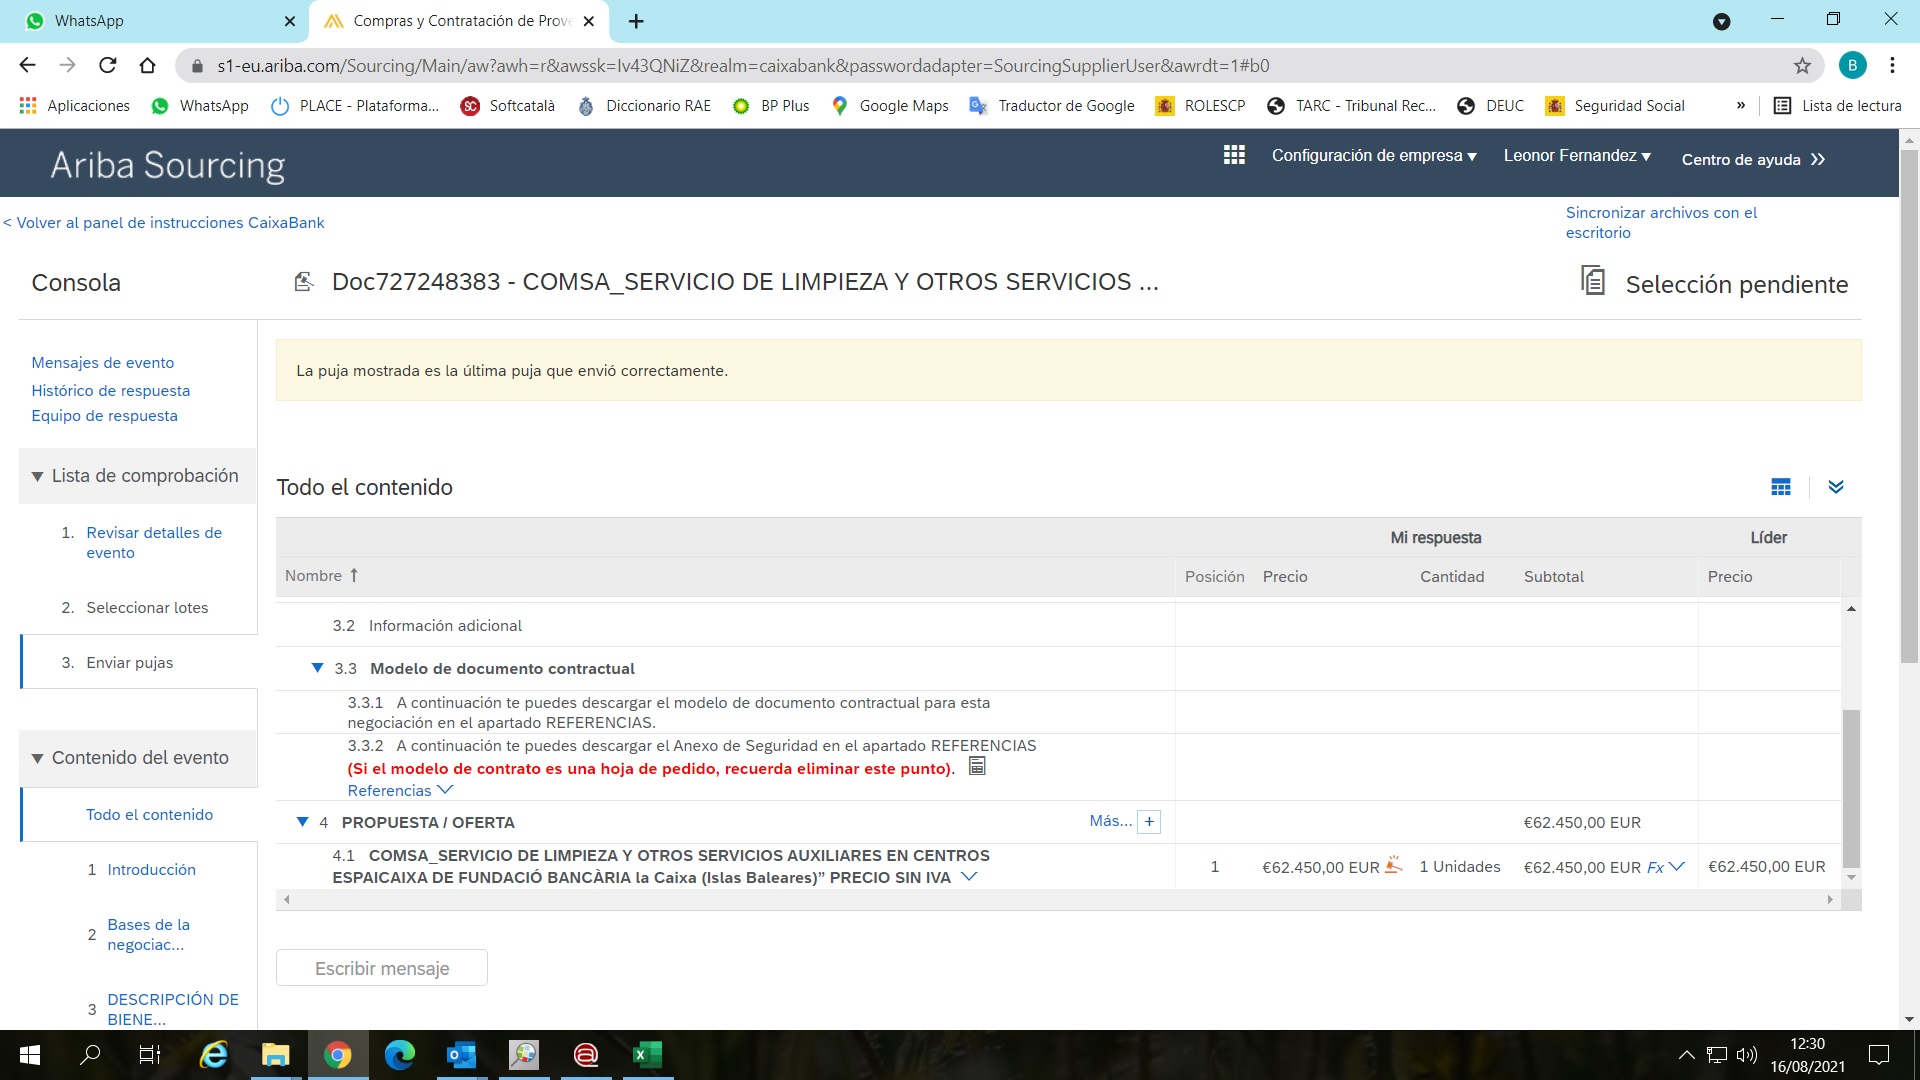Click the bid gavel icon next to price

(1394, 866)
